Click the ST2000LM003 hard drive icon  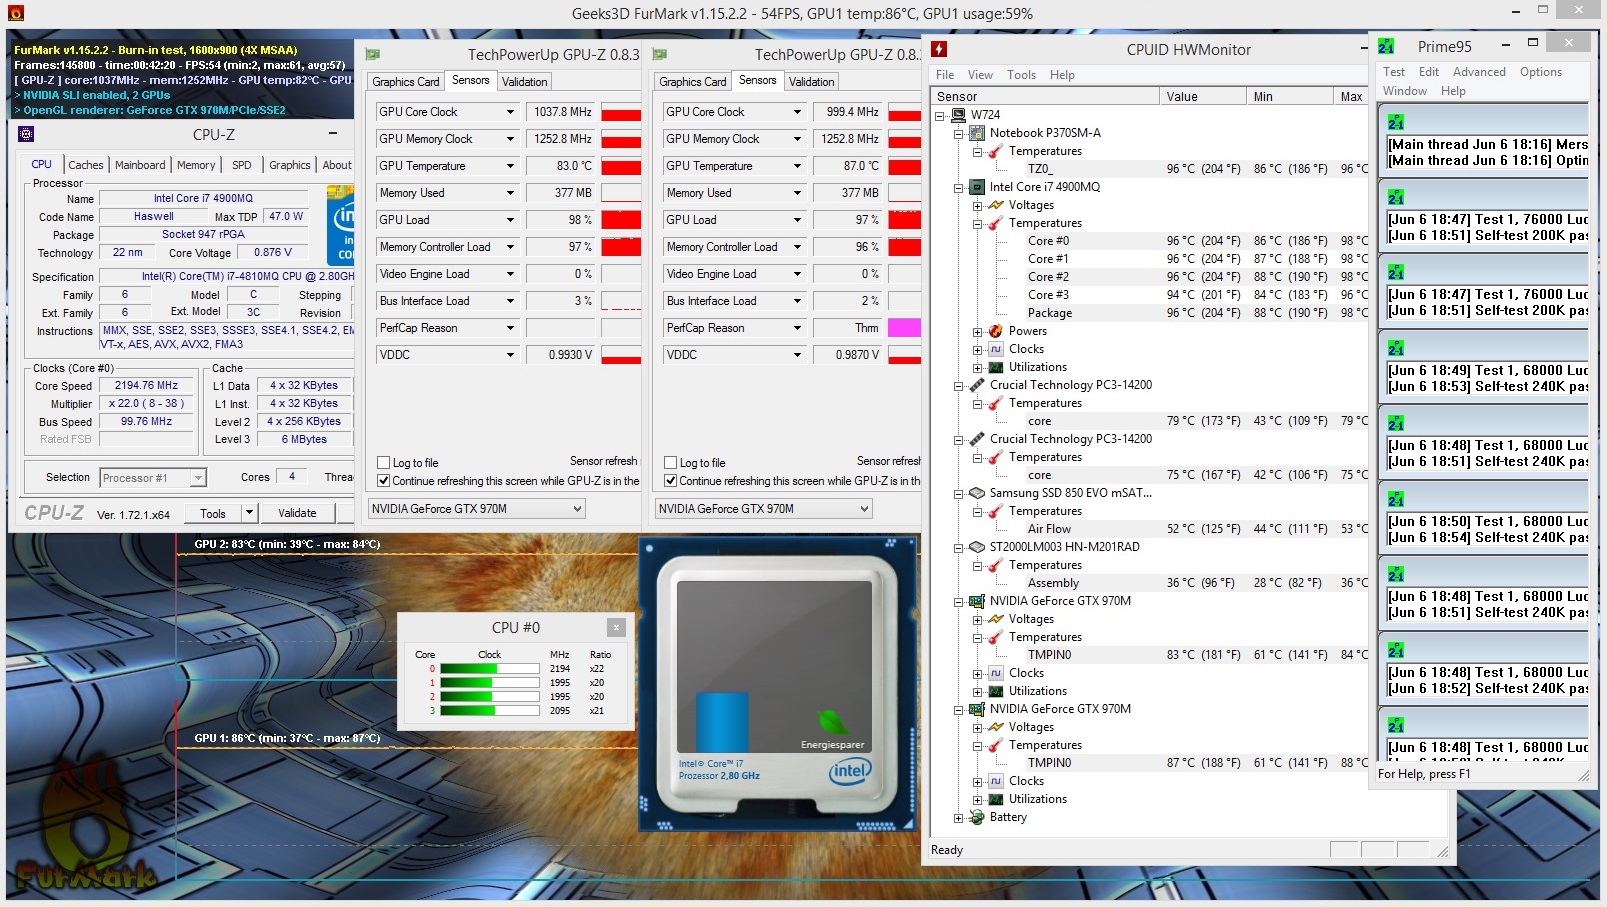coord(977,547)
